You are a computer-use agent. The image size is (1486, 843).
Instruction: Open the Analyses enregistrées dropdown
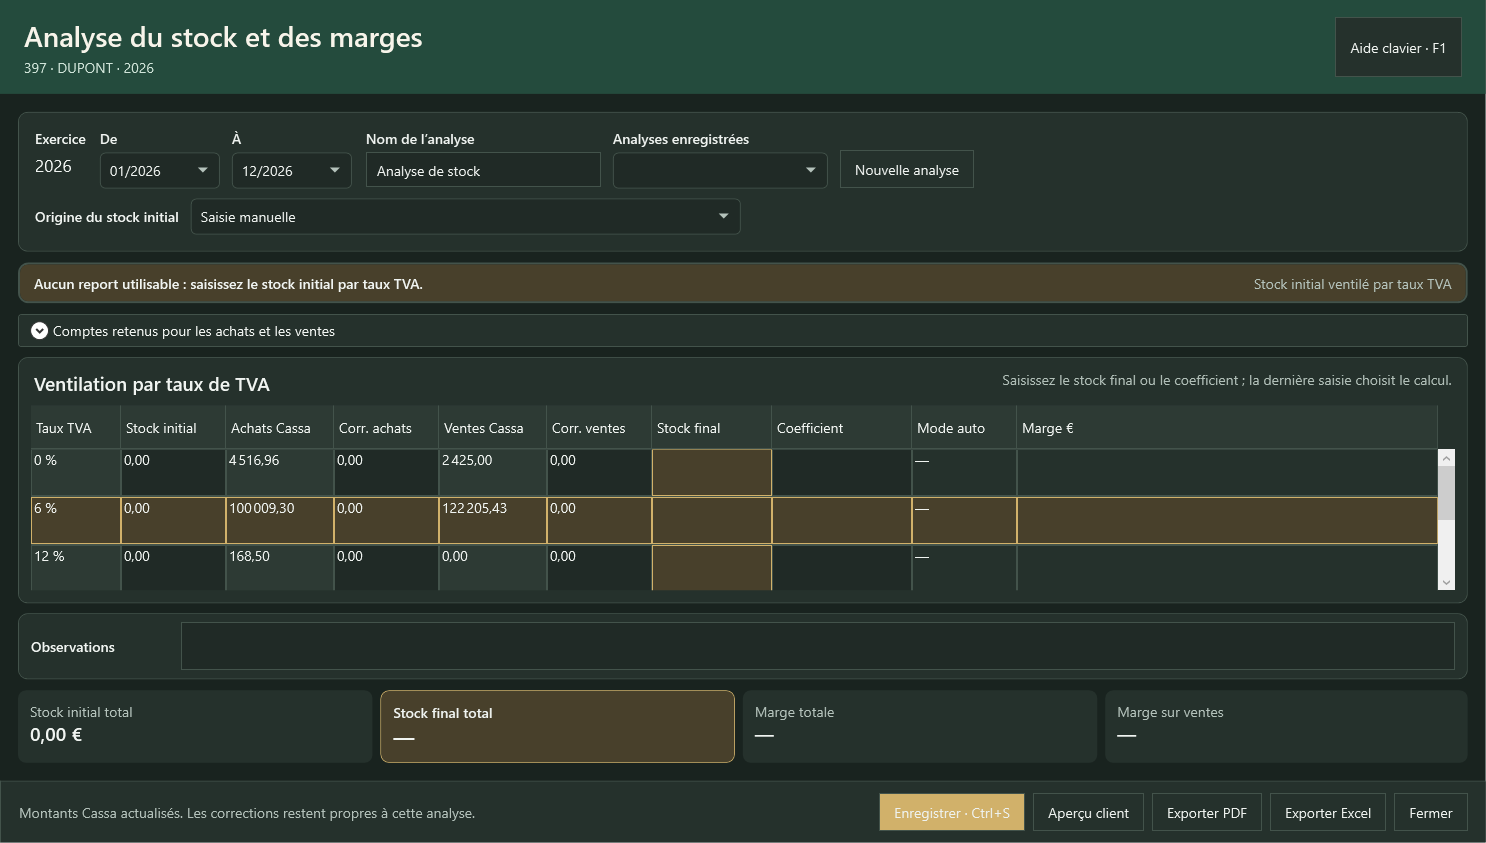tap(720, 170)
